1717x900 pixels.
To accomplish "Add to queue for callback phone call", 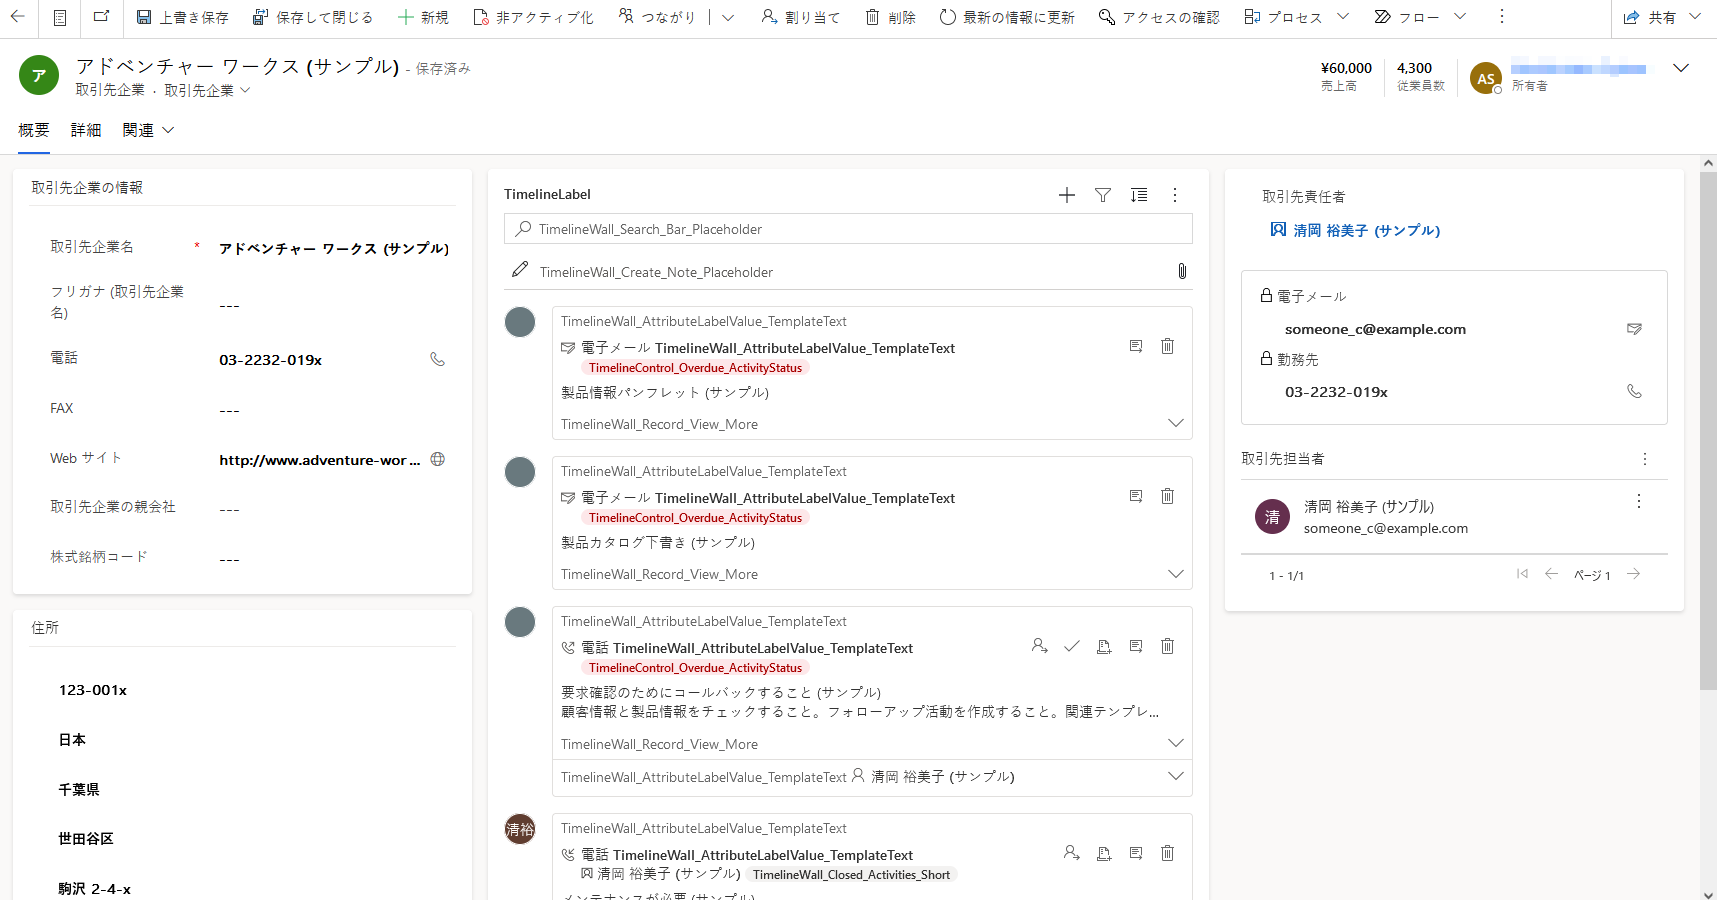I will pos(1104,646).
